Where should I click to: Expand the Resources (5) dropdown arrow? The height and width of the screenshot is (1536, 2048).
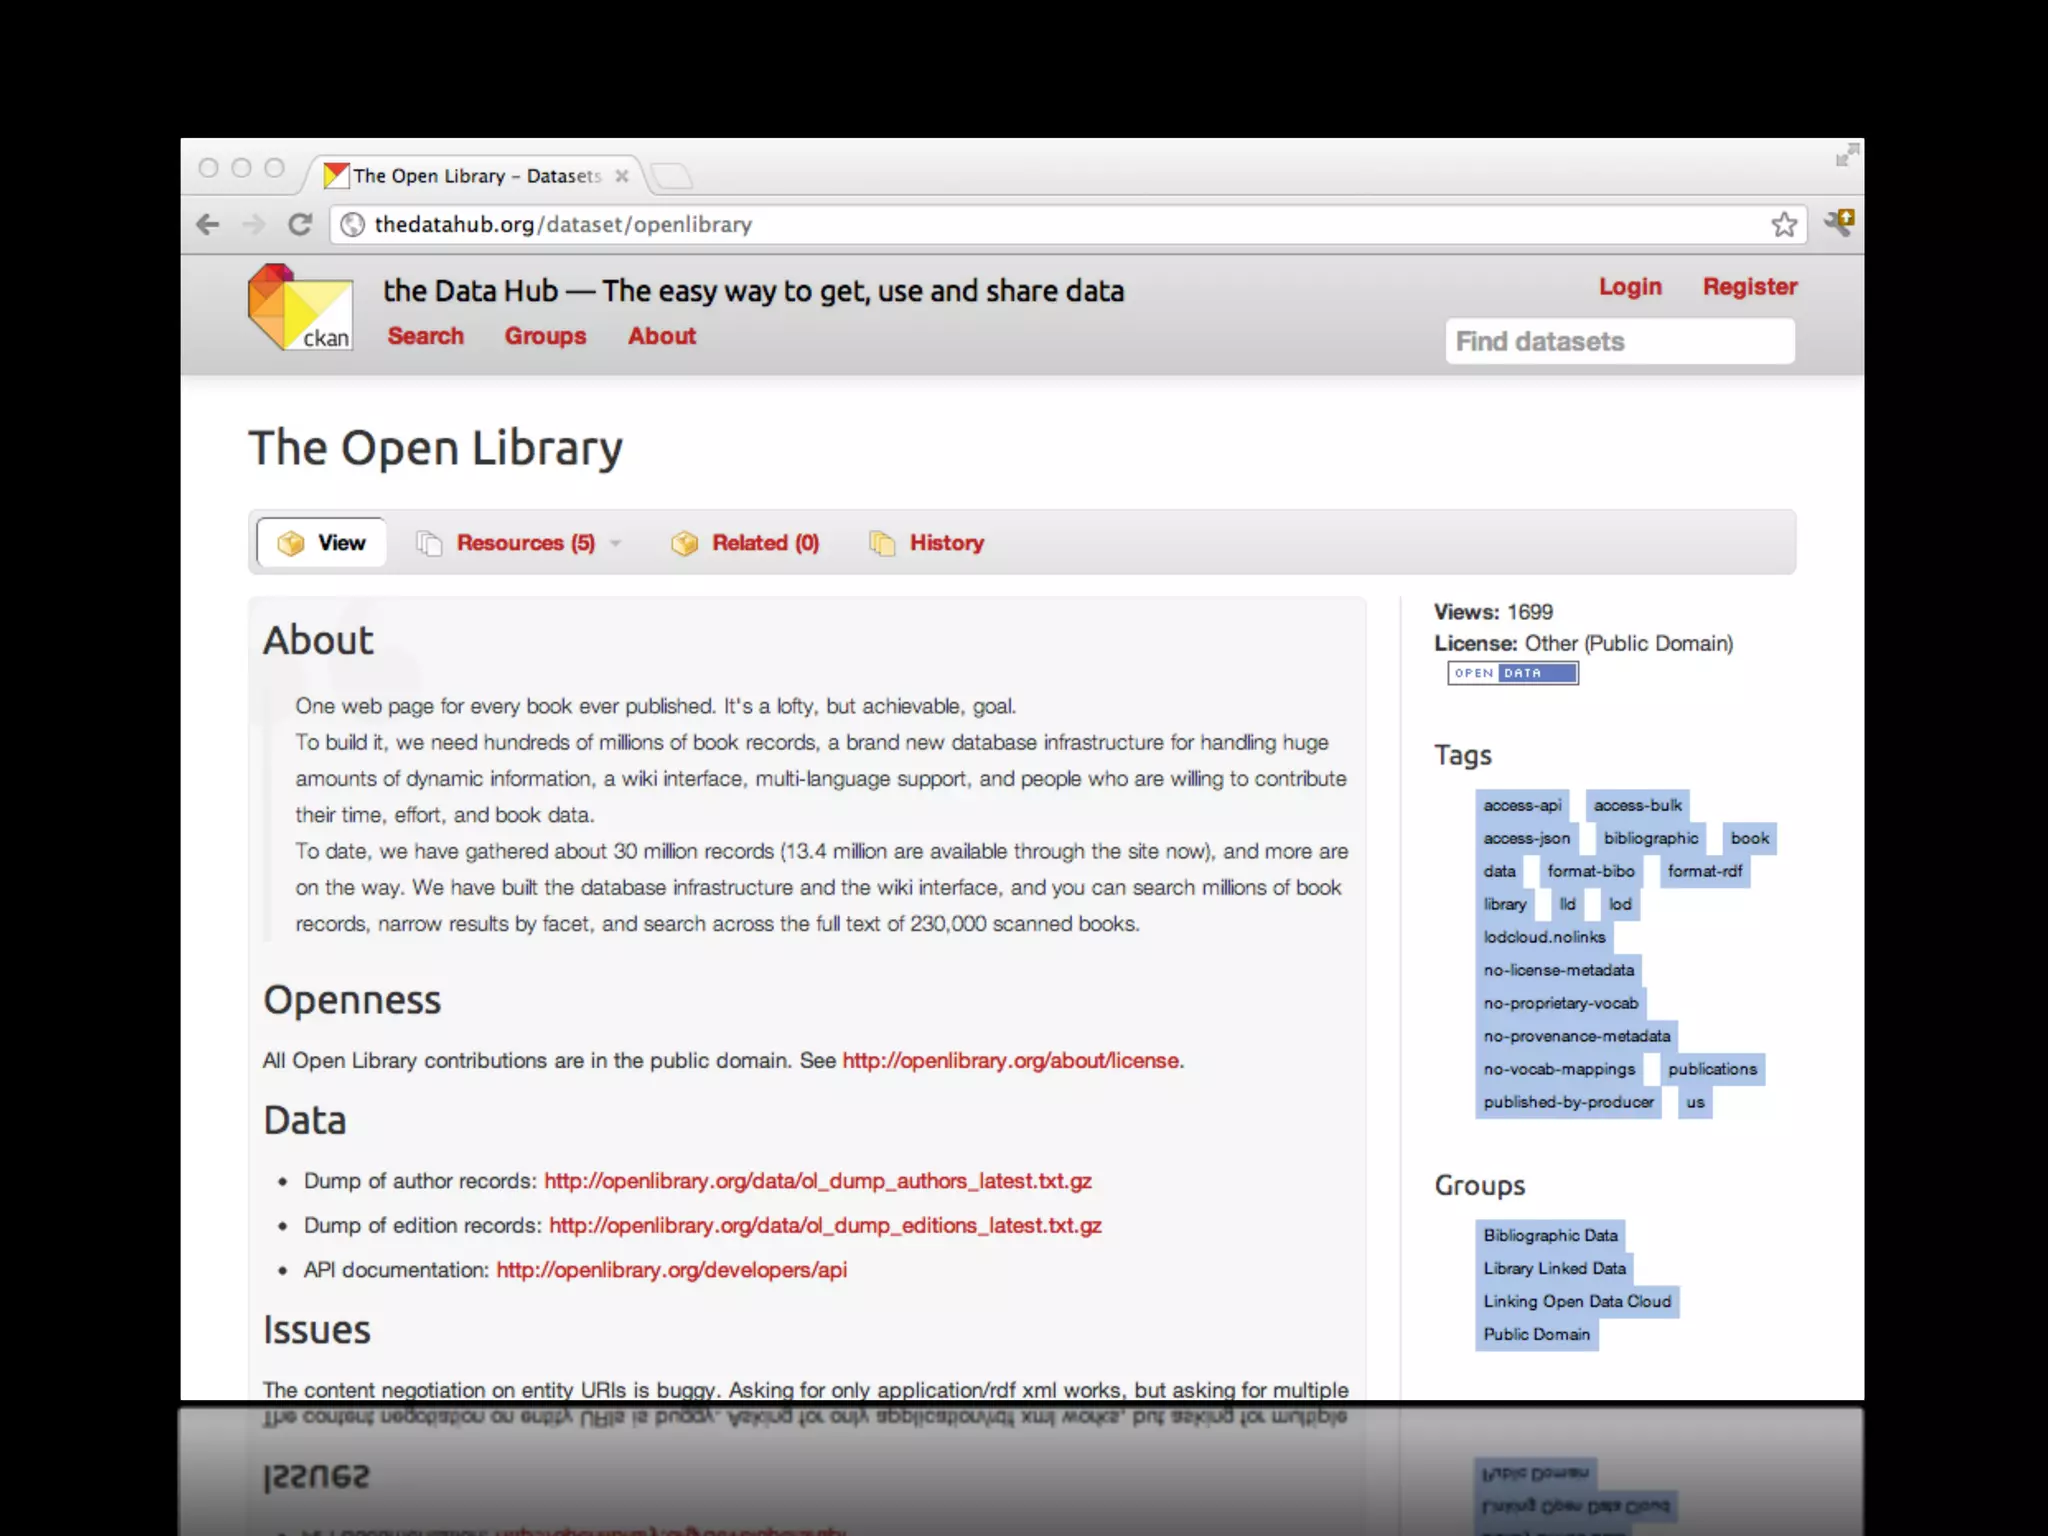coord(616,543)
